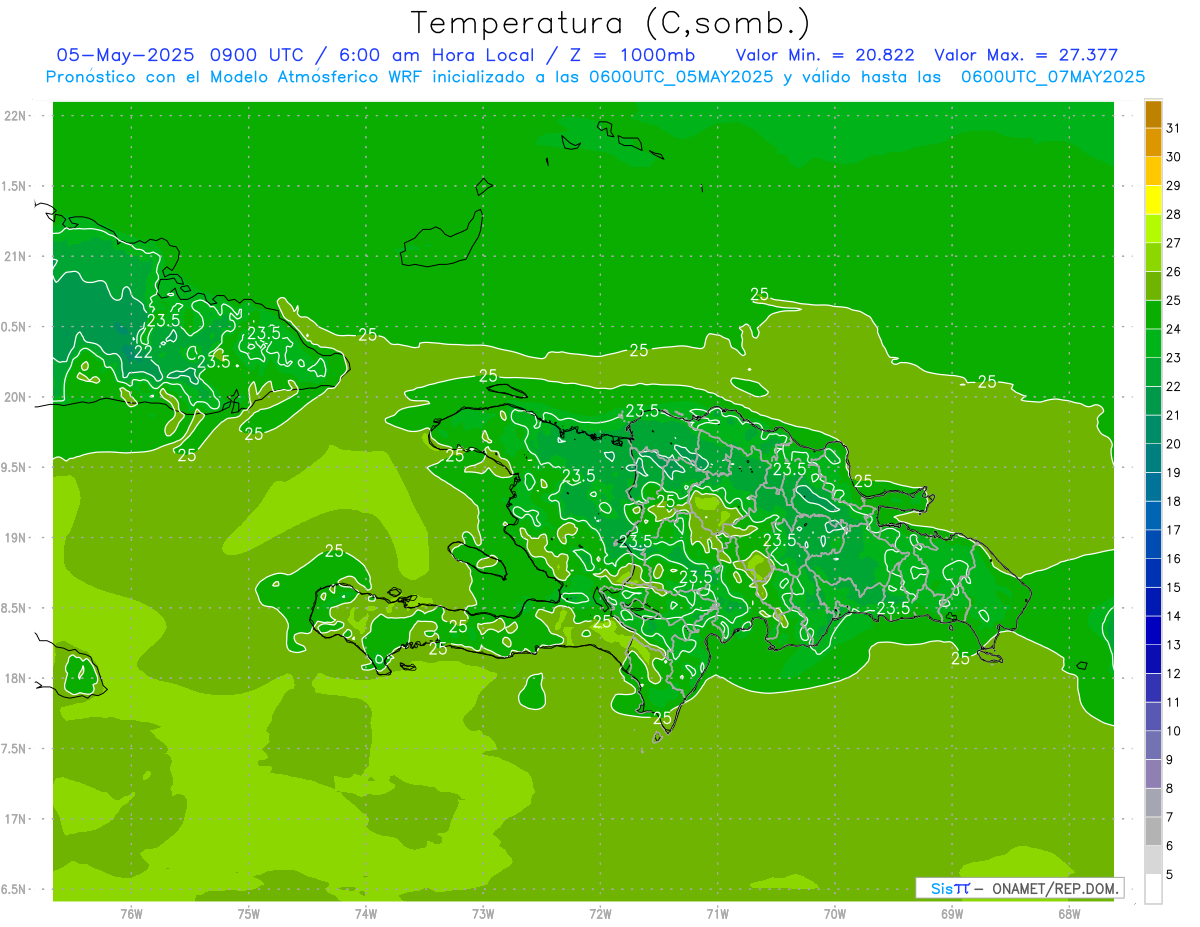Click the '0600UTC_07MAY2025' valid-until time
The height and width of the screenshot is (927, 1200).
click(x=1052, y=77)
